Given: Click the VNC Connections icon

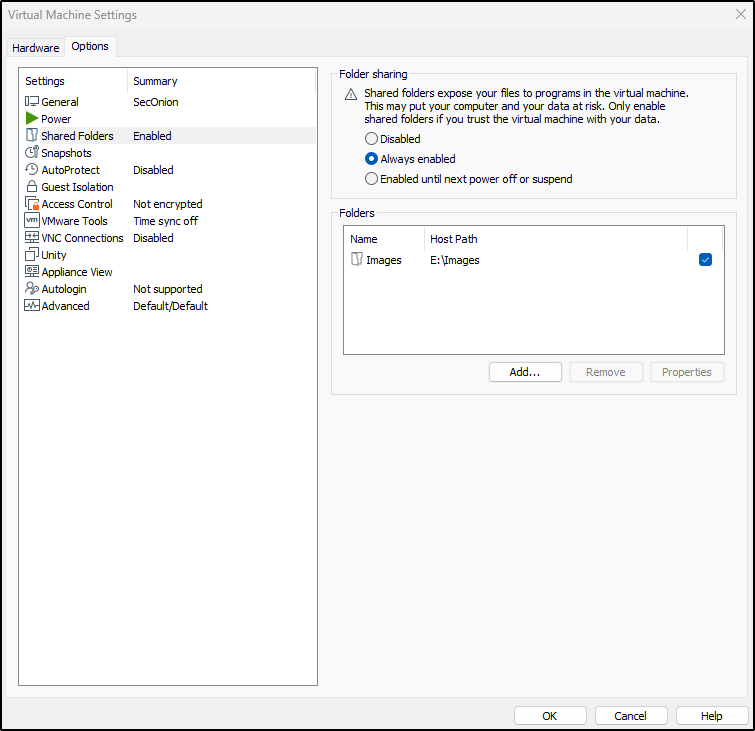Looking at the screenshot, I should 32,238.
